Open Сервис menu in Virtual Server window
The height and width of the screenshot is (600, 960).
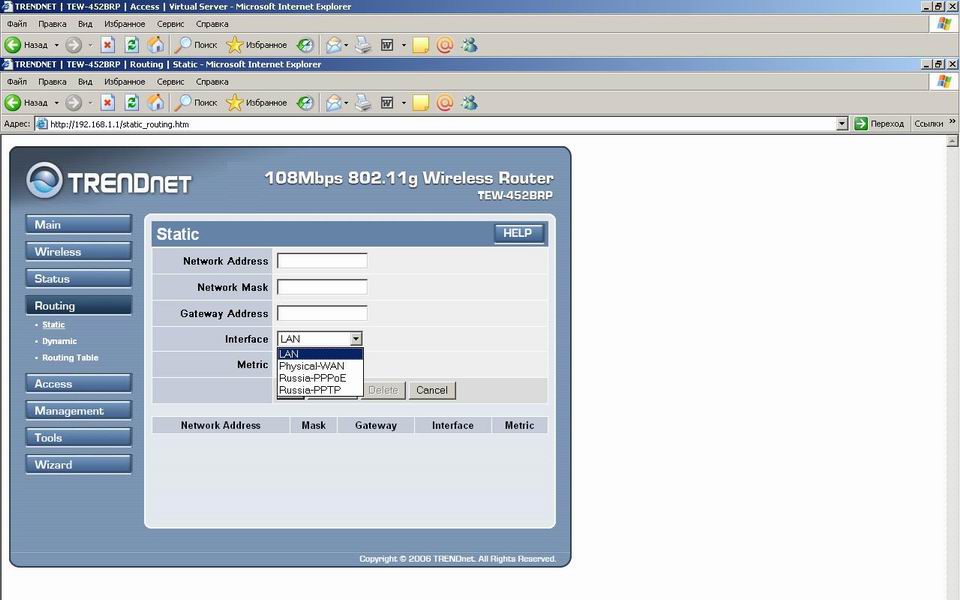pyautogui.click(x=170, y=24)
